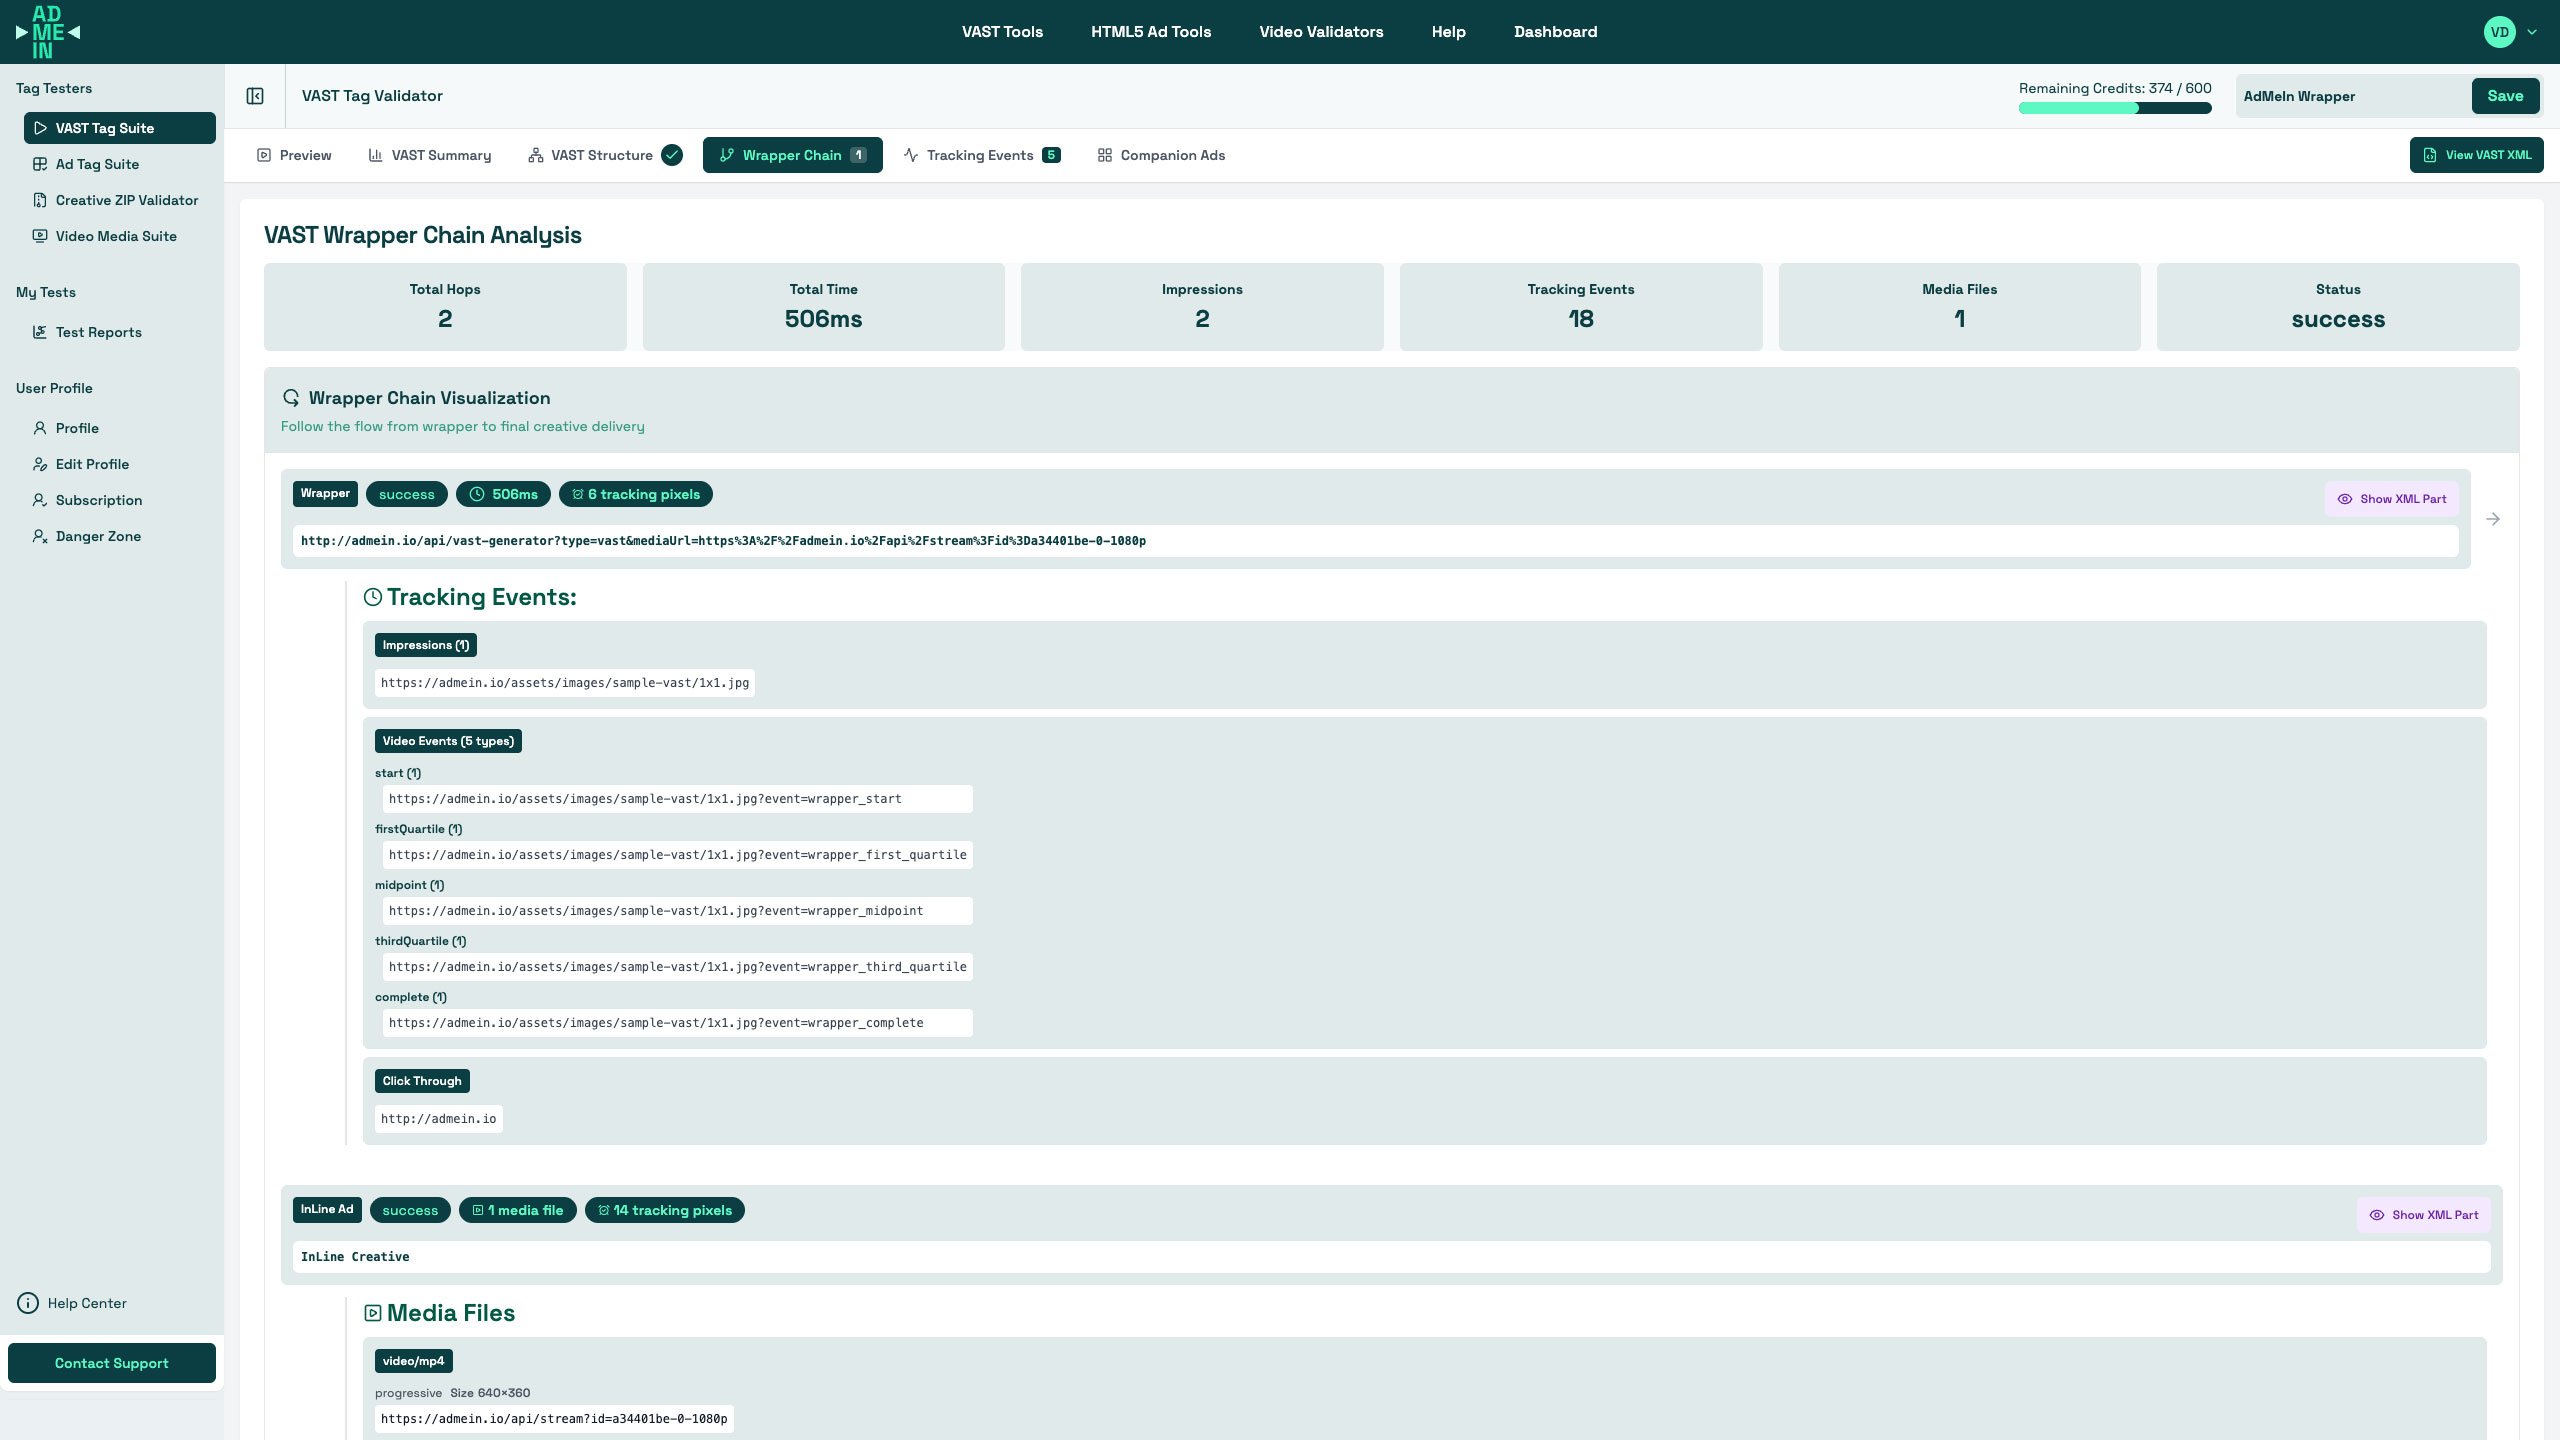Collapse the sidebar panel icon
Viewport: 2560px width, 1440px height.
click(x=255, y=96)
